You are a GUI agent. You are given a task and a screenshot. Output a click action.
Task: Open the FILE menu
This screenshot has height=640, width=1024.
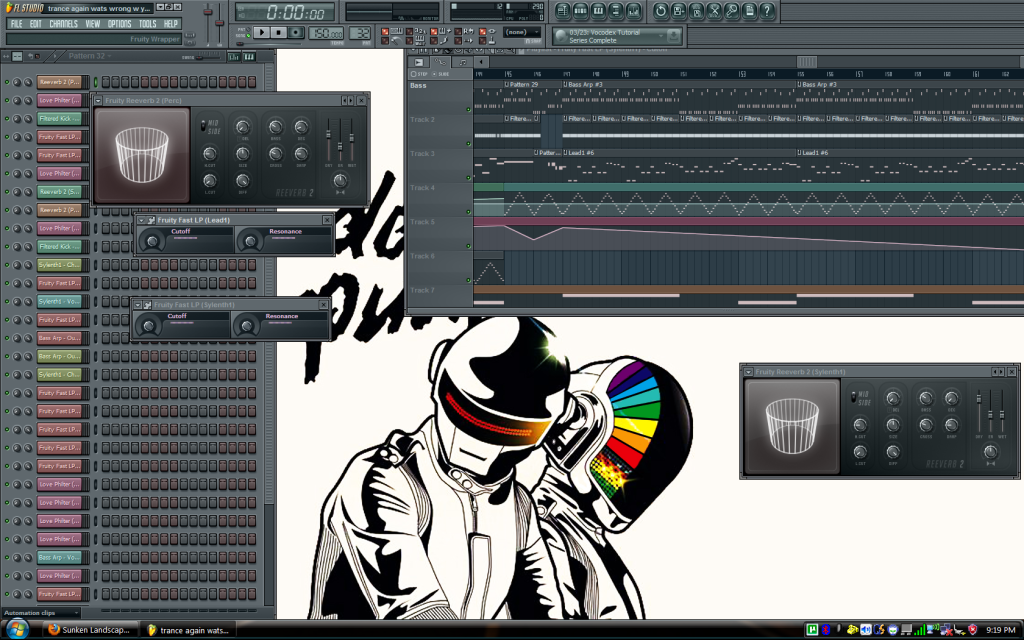point(16,24)
